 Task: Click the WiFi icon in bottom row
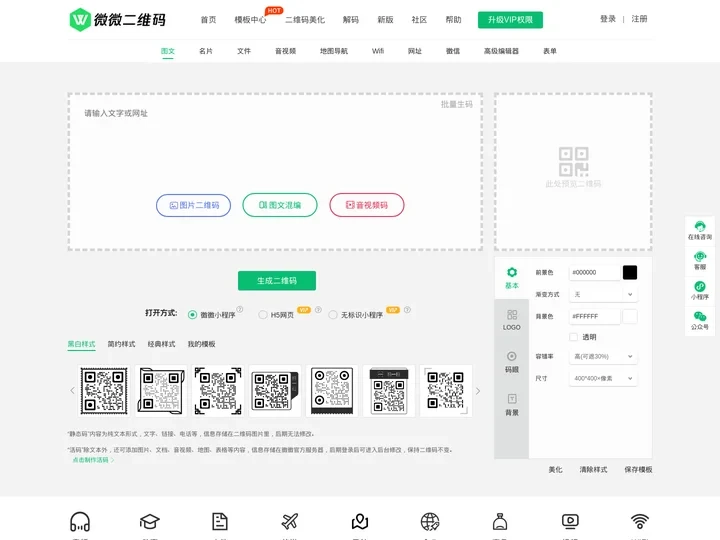(640, 522)
